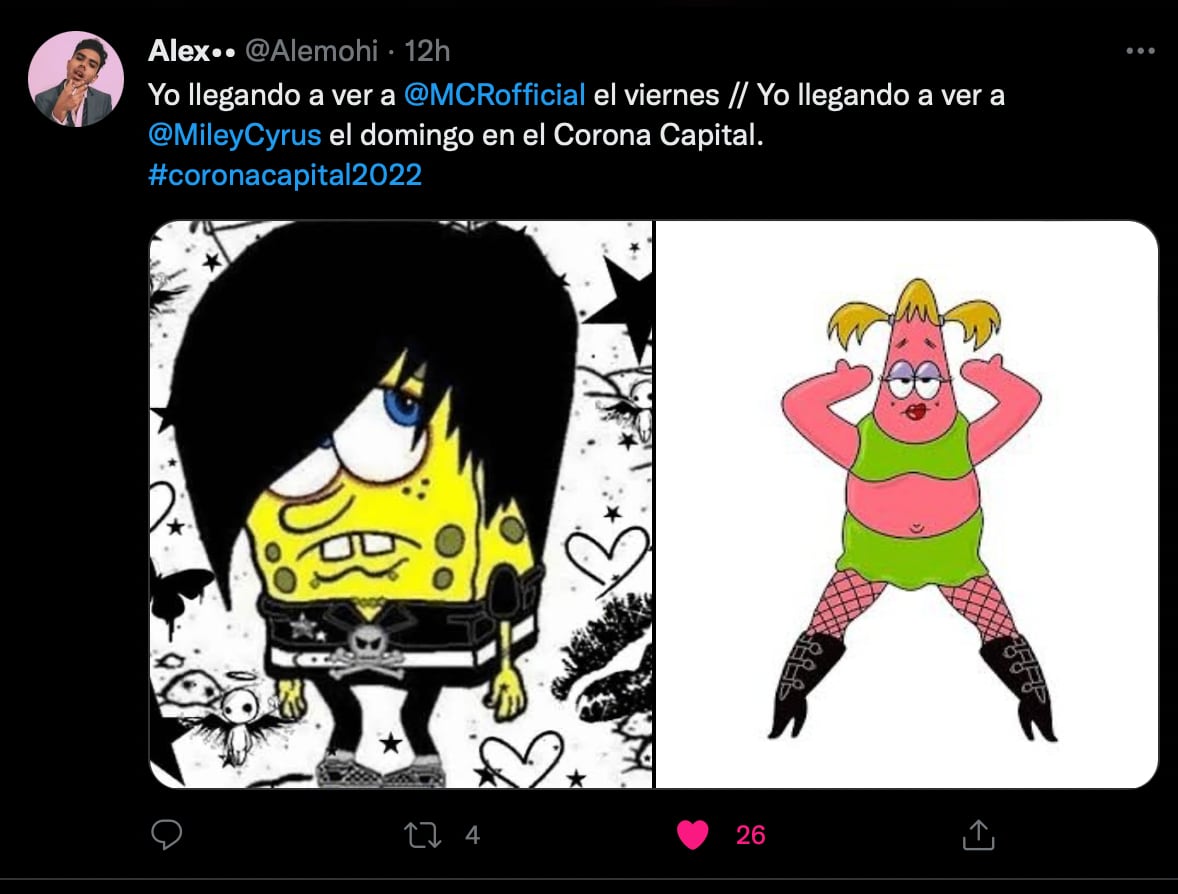This screenshot has height=894, width=1178.
Task: Click the @Alemohi username handle
Action: coord(311,51)
